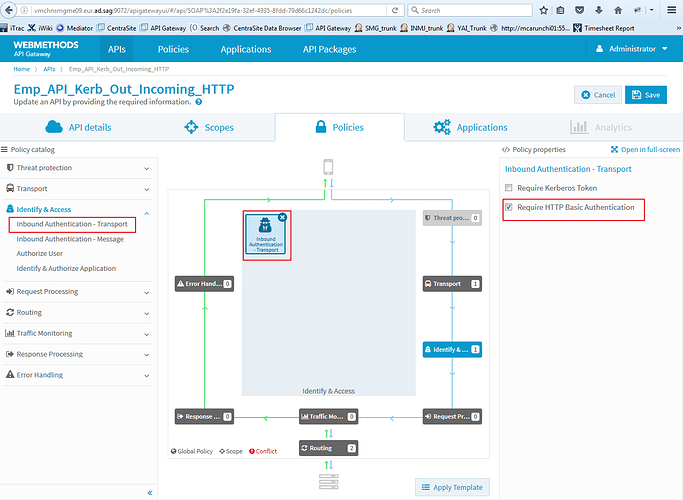Click the Apply Template button
Viewport: 683px width, 500px height.
pyautogui.click(x=452, y=487)
